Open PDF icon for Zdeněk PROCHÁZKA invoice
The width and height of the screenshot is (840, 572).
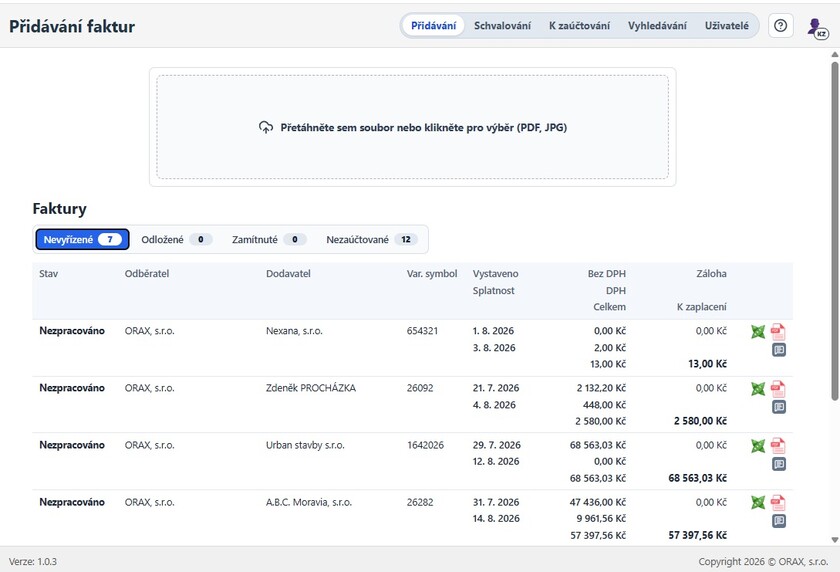coord(778,389)
